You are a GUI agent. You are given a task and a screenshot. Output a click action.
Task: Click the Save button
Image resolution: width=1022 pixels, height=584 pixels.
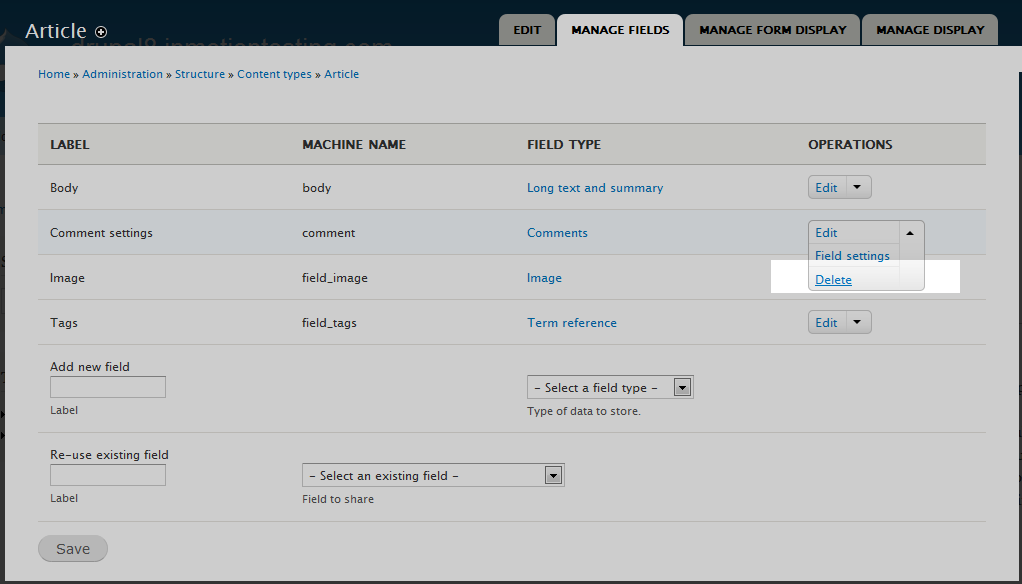[x=73, y=549]
